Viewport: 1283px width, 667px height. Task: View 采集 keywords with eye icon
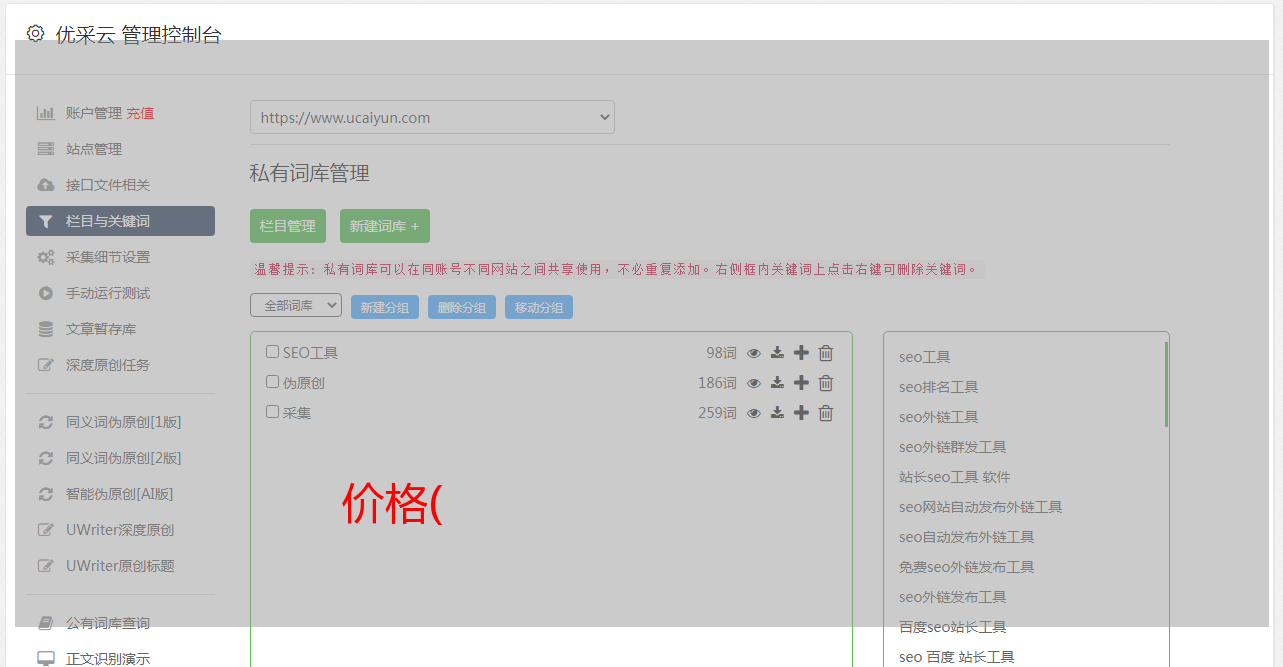tap(754, 413)
